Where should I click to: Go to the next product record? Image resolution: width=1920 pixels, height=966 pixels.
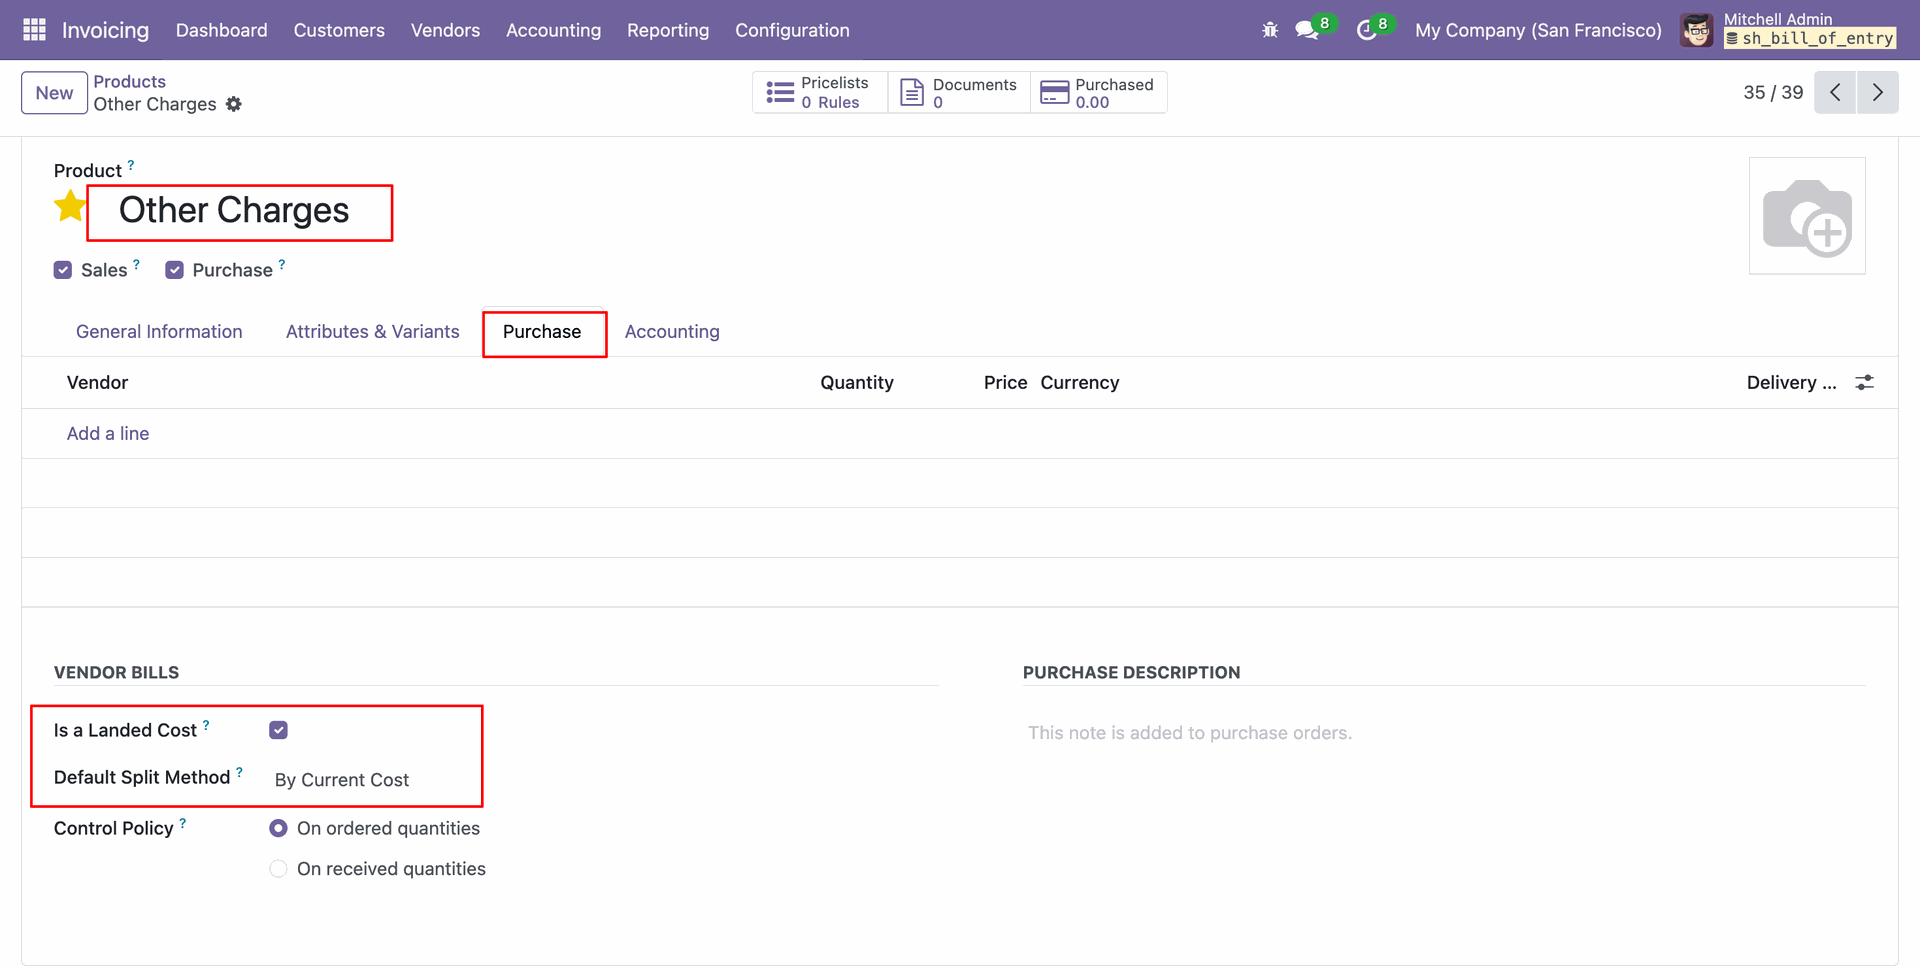click(x=1877, y=93)
